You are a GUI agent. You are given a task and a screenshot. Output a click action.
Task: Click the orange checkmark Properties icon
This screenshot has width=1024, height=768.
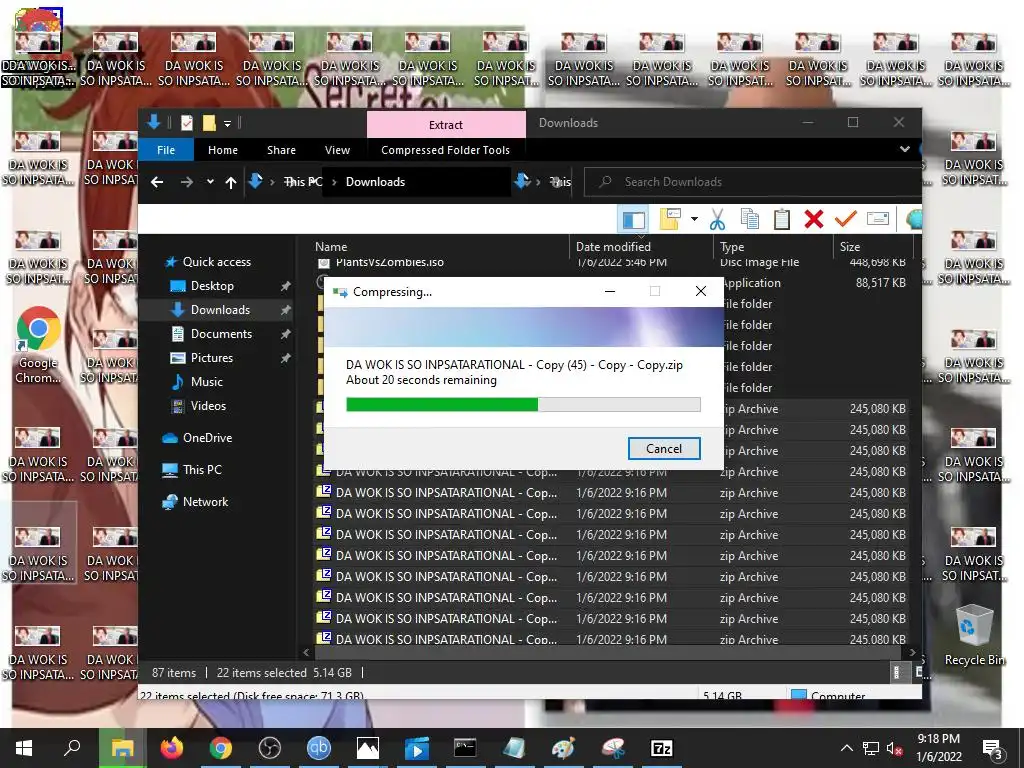click(x=846, y=218)
